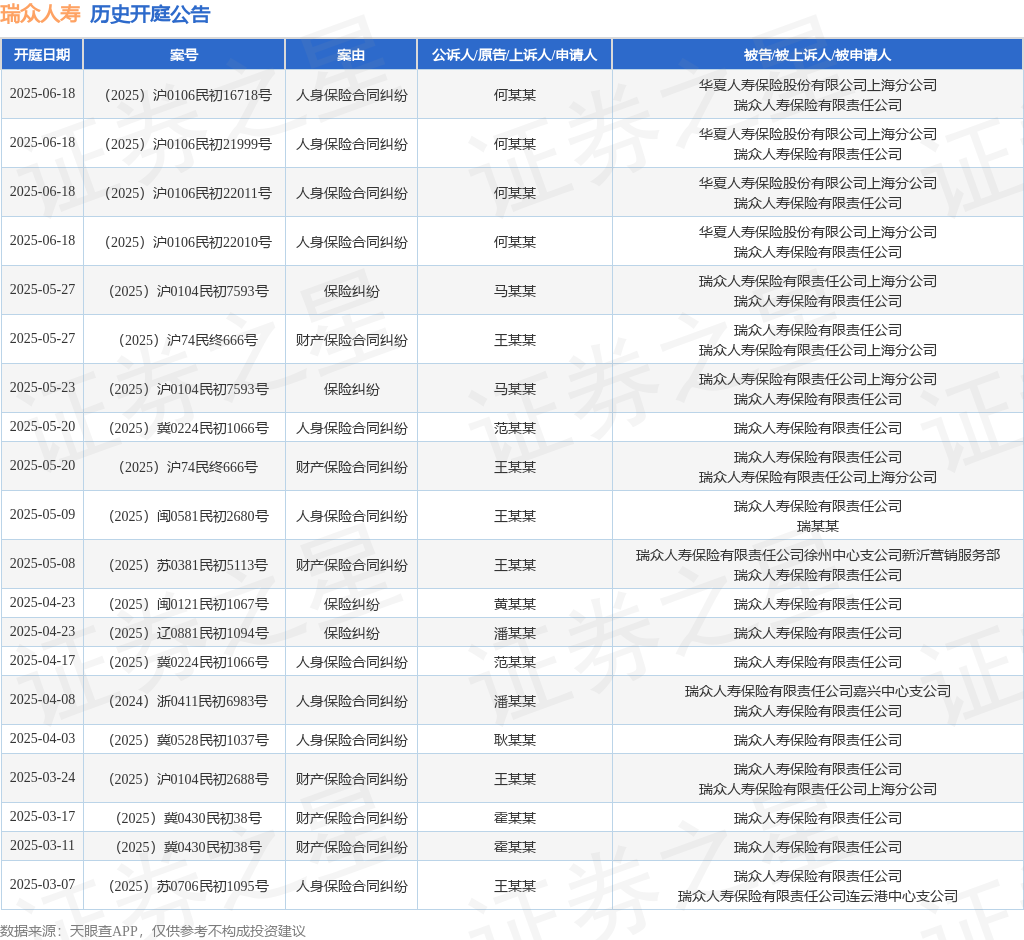This screenshot has width=1024, height=940.
Task: Click plaintiff 潘某某 in the 辽0881民初1094号 row
Action: [515, 633]
